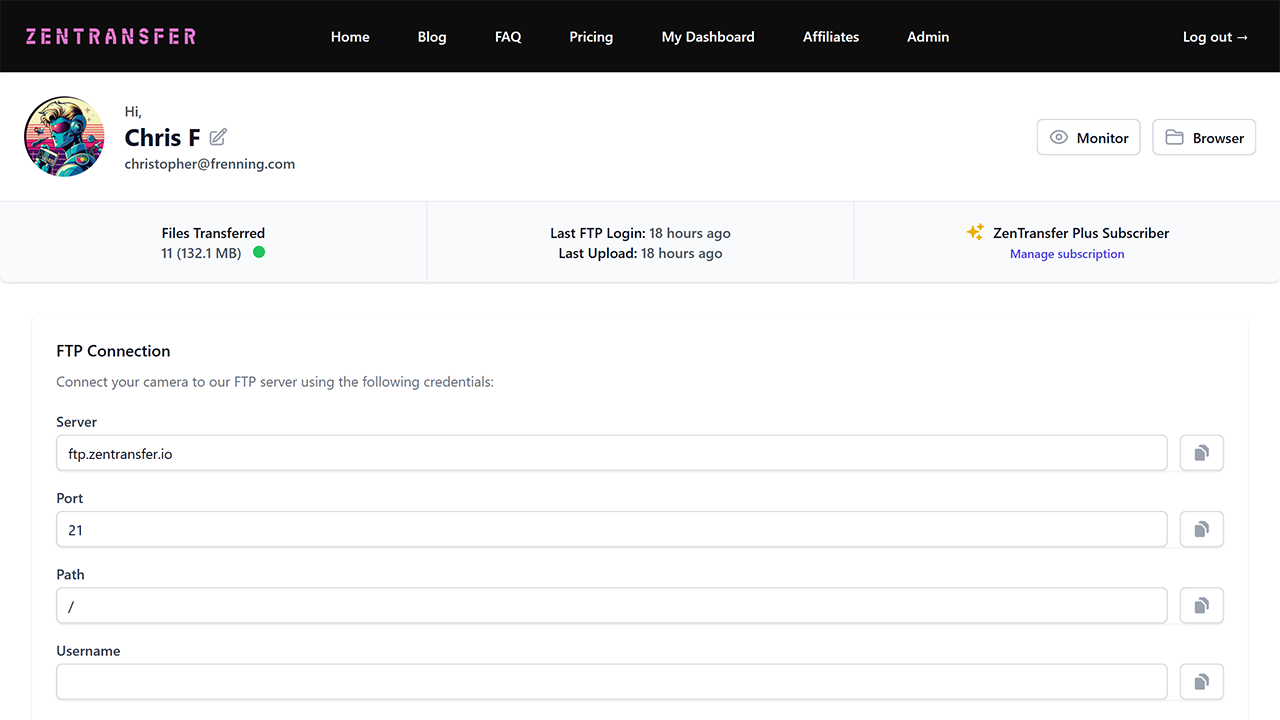The width and height of the screenshot is (1280, 720).
Task: Open the Pricing page
Action: (591, 37)
